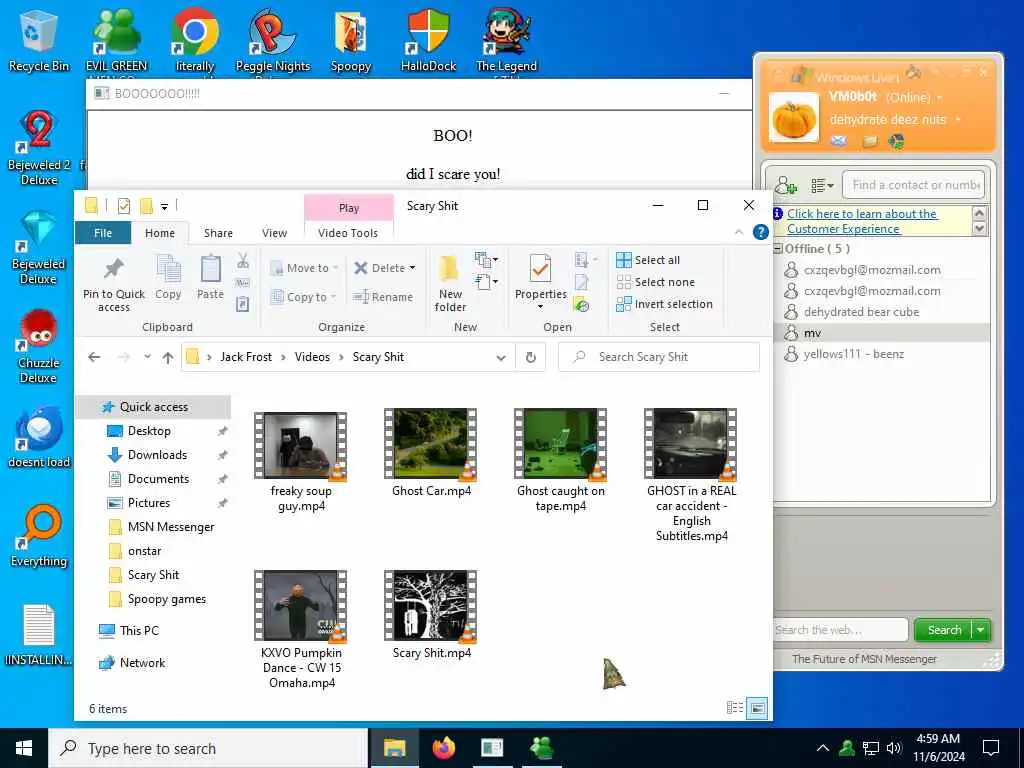The image size is (1024, 768).
Task: Switch to the Share ribbon tab
Action: coord(218,233)
